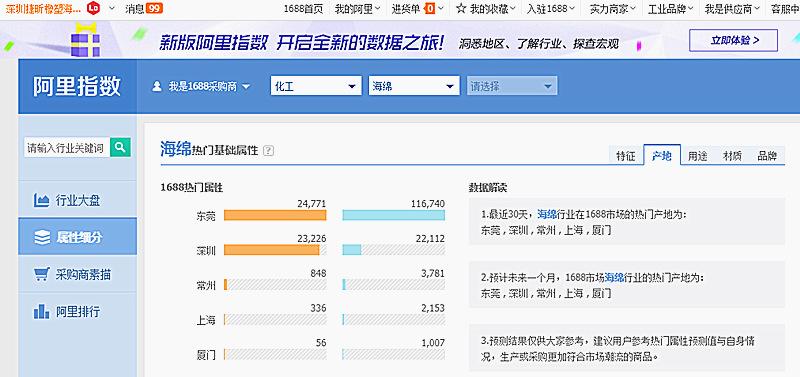The width and height of the screenshot is (800, 377).
Task: Click the 深圳 row label
Action: [206, 250]
